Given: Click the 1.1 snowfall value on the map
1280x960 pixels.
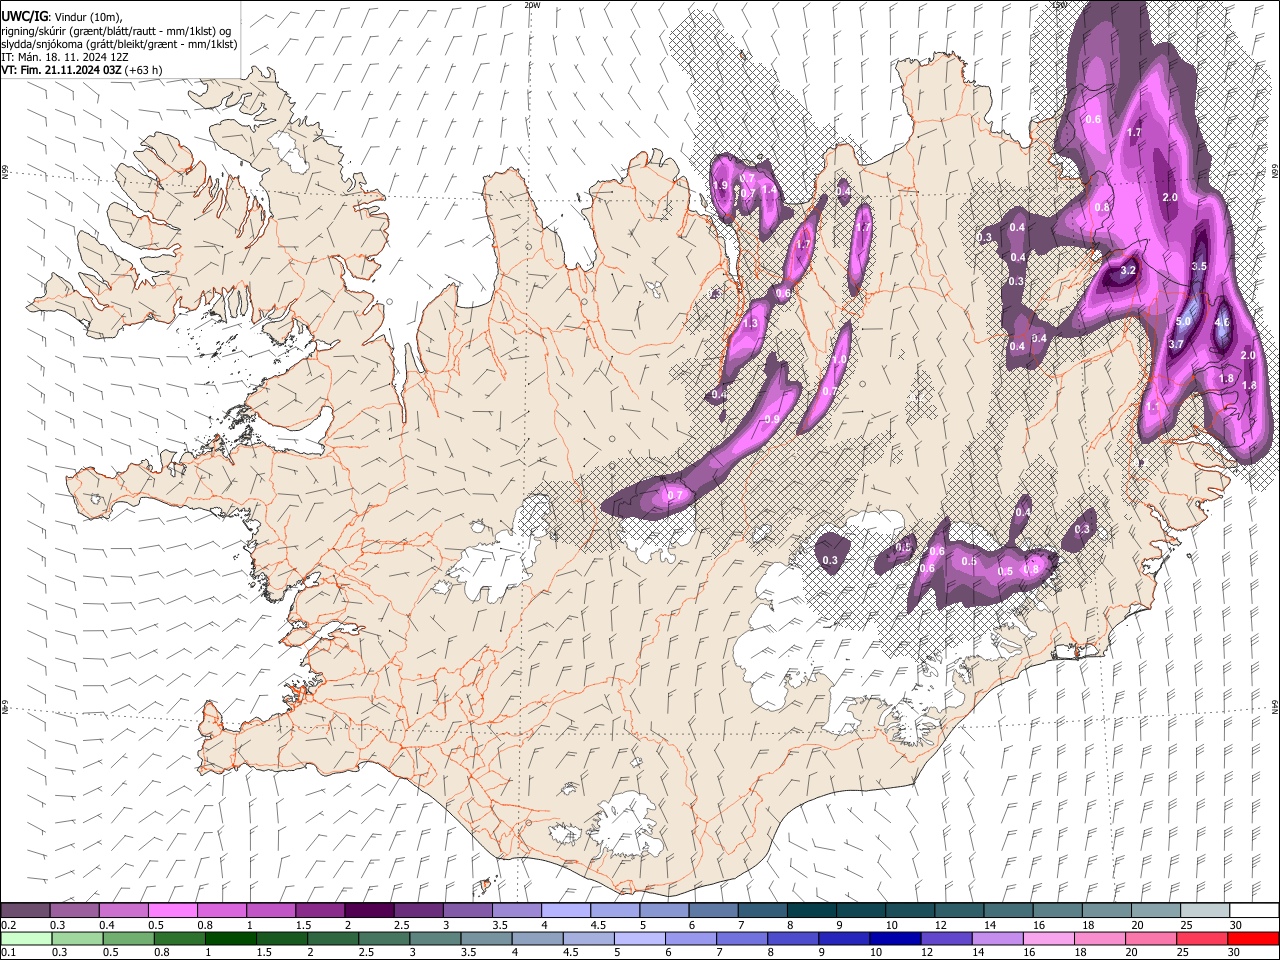Looking at the screenshot, I should tap(1153, 407).
